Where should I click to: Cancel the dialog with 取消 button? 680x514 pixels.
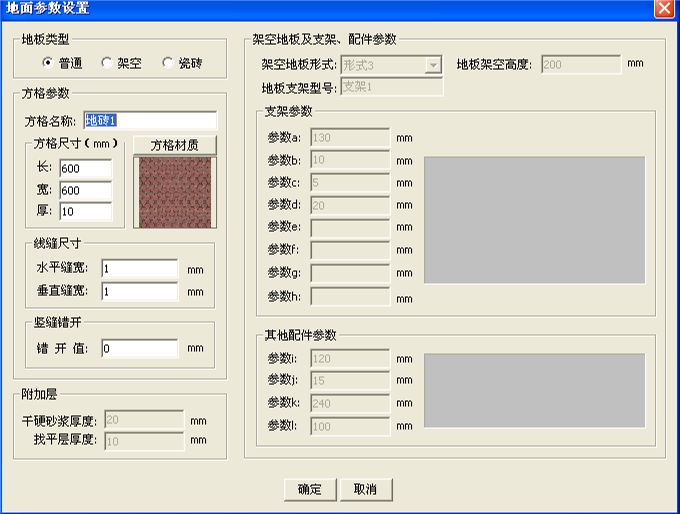click(x=366, y=489)
